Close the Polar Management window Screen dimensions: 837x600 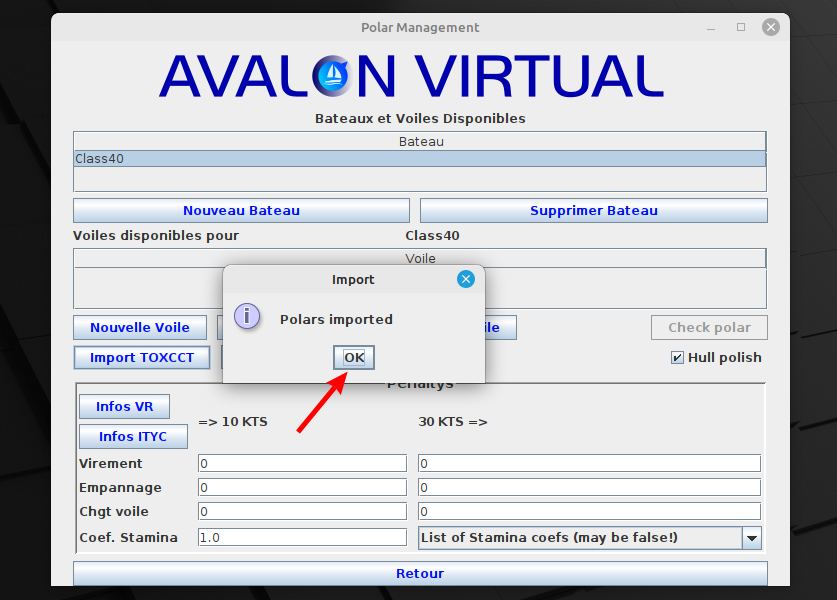[x=770, y=27]
